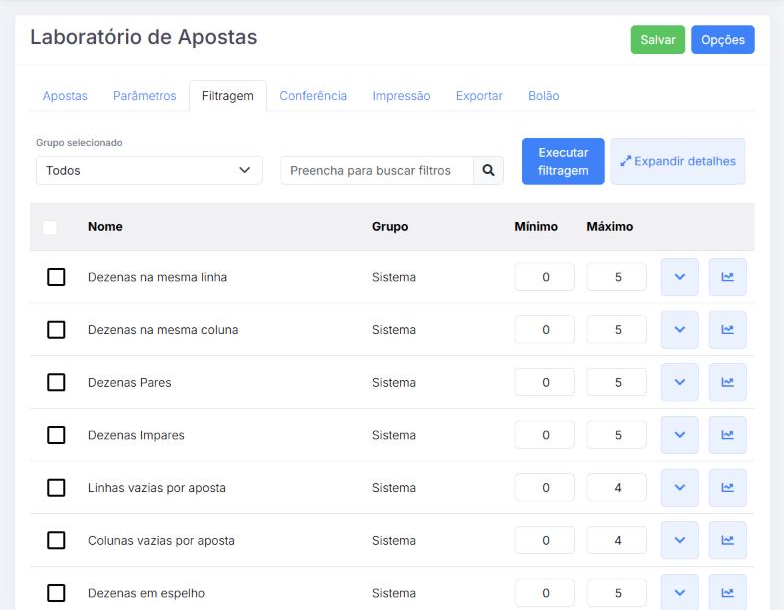The width and height of the screenshot is (784, 610).
Task: Open chart for Dezenas na mesma coluna
Action: click(x=728, y=330)
